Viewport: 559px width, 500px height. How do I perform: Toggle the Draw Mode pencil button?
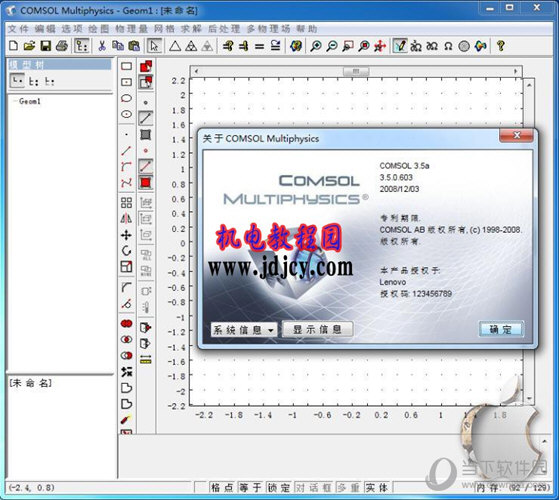[400, 46]
